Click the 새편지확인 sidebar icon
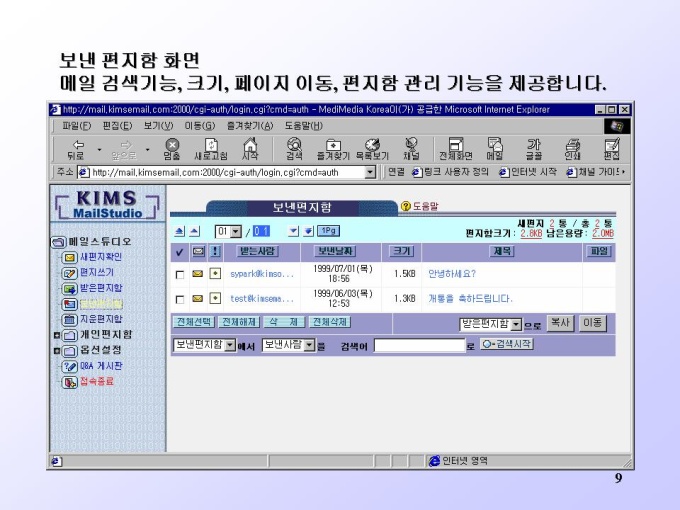Screen dimensions: 680x510 click(x=69, y=258)
